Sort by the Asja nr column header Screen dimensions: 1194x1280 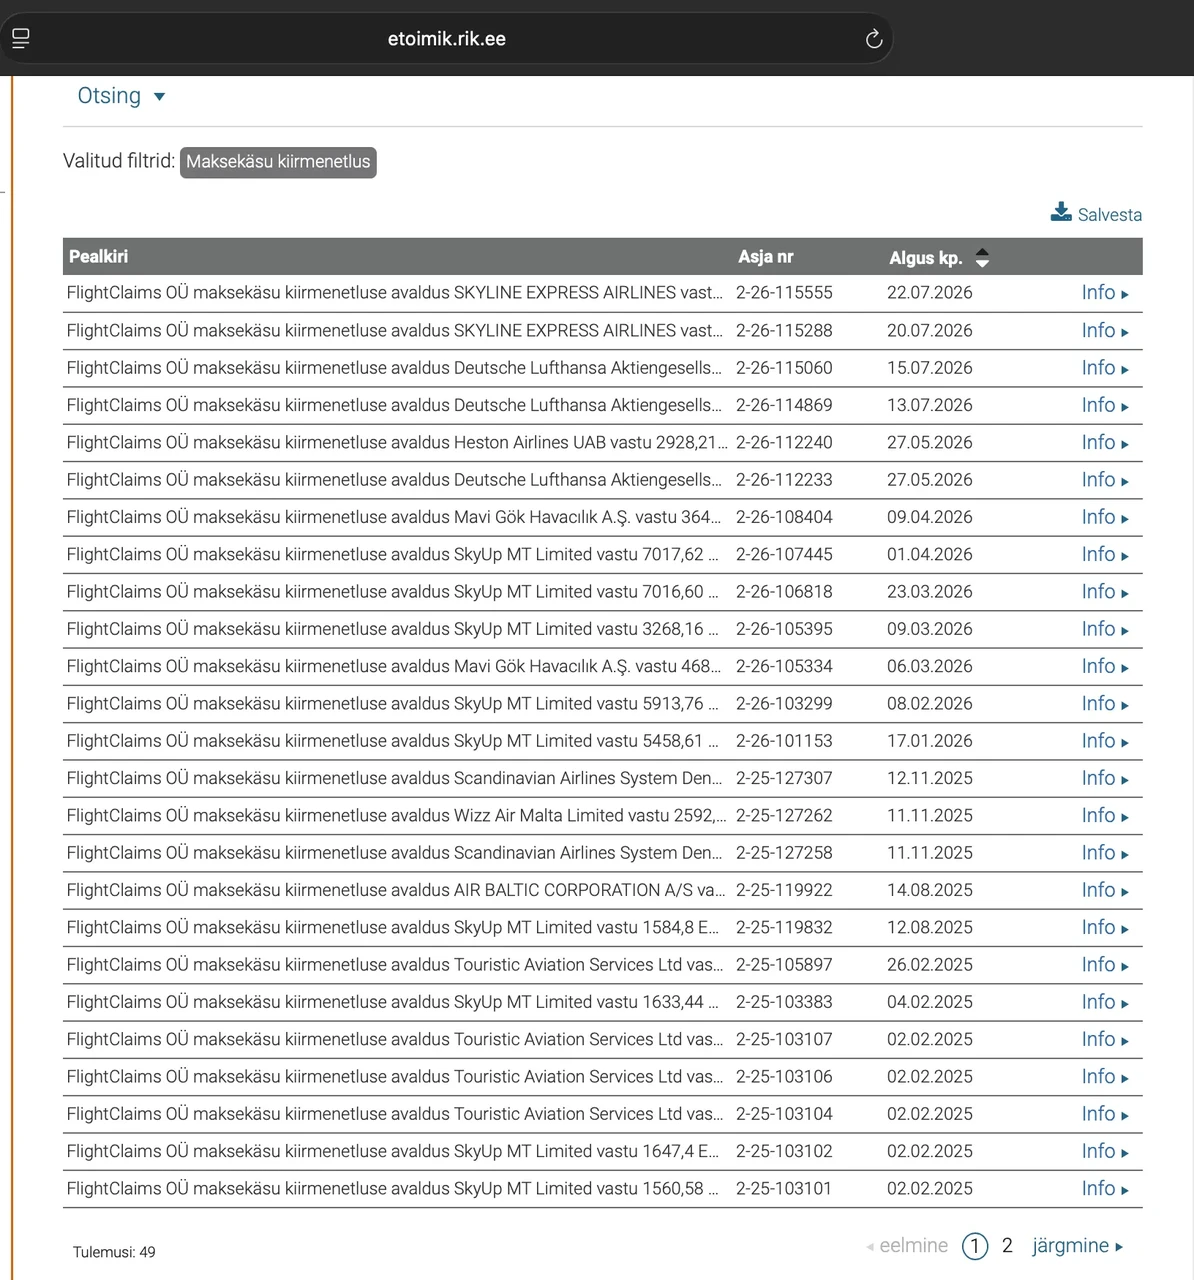[765, 257]
